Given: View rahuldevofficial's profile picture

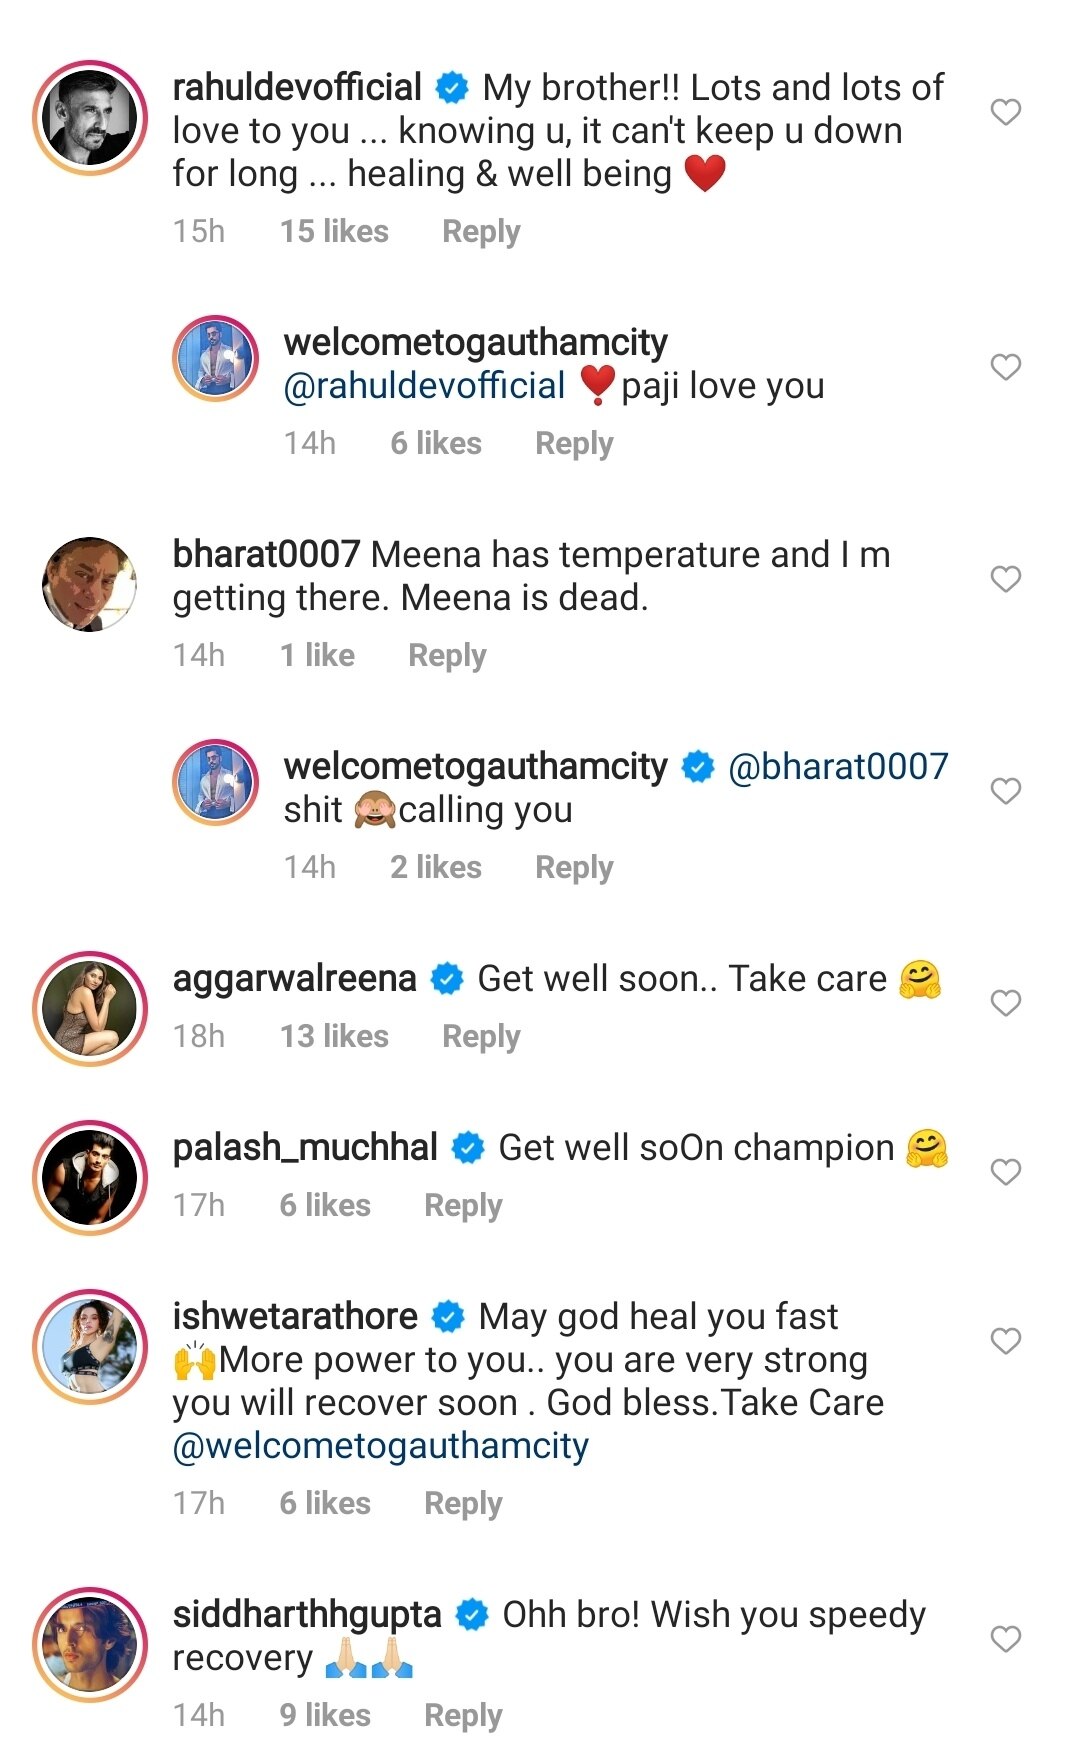Looking at the screenshot, I should point(90,118).
